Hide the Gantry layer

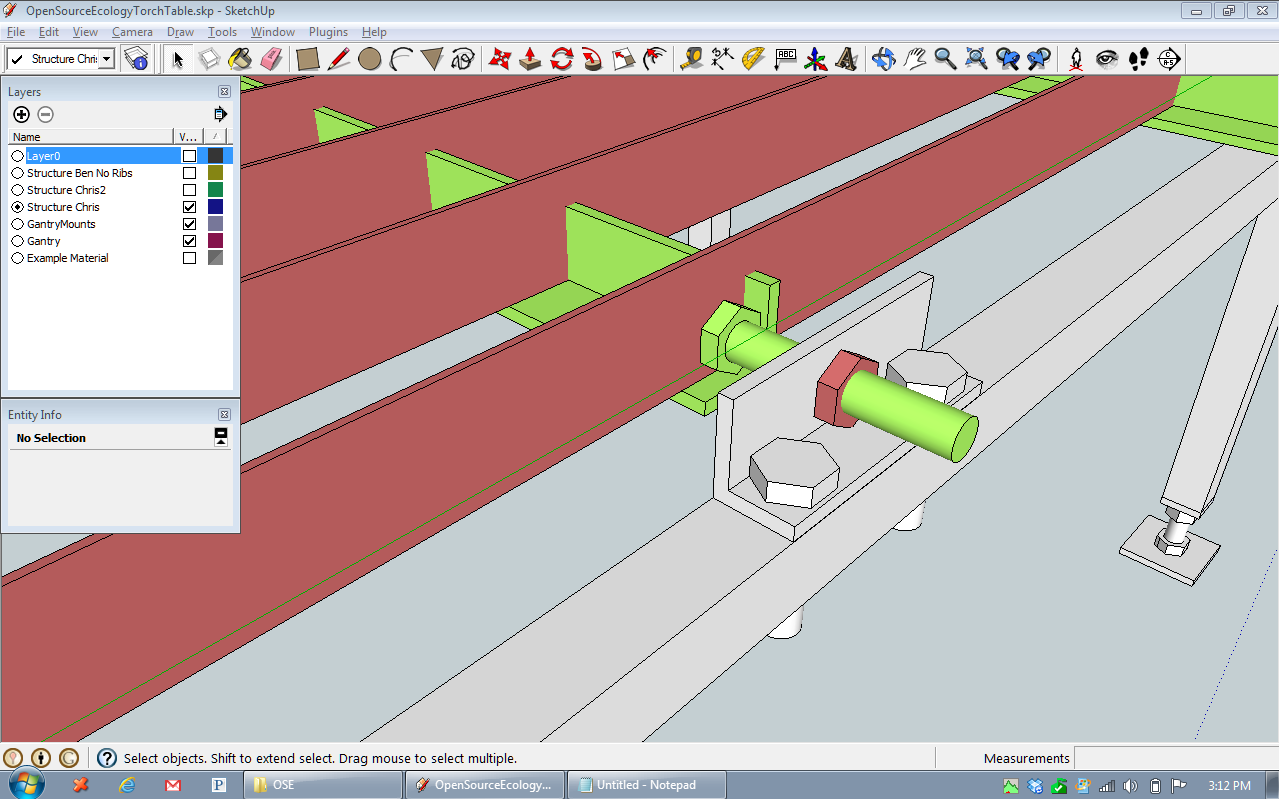pyautogui.click(x=189, y=241)
